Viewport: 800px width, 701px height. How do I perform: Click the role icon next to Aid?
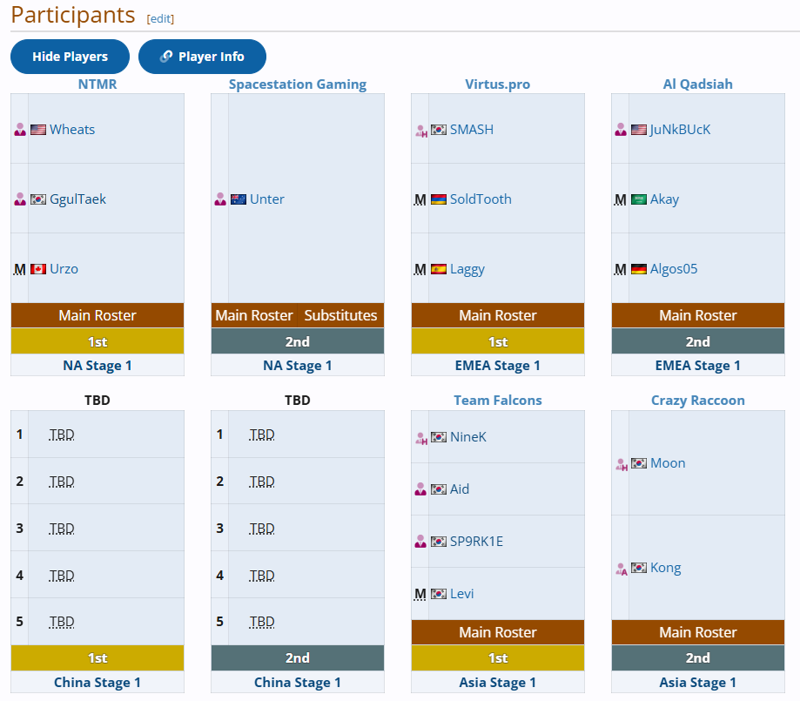420,489
